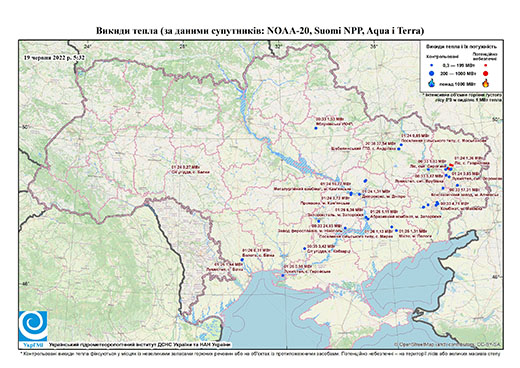Screen dimensions: 520x368
Task: Click the date stamp 19 червня 2022
Action: click(54, 58)
